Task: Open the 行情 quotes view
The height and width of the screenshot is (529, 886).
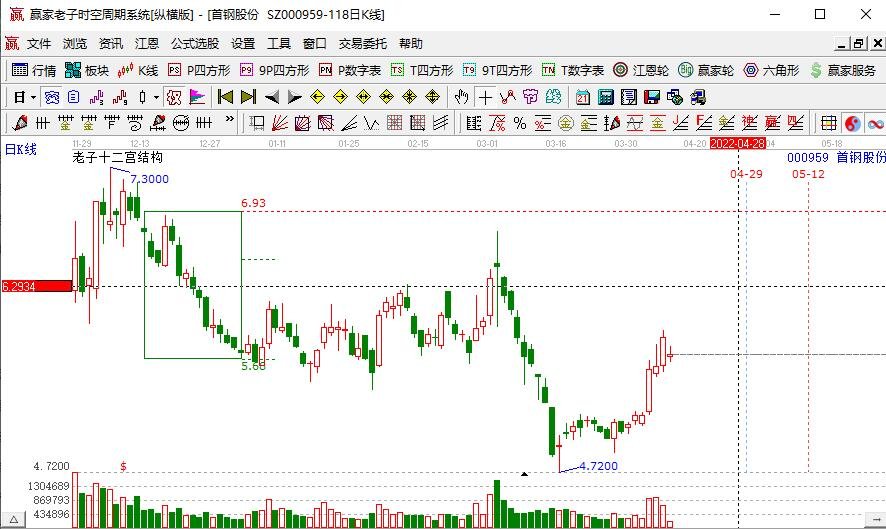Action: 34,70
